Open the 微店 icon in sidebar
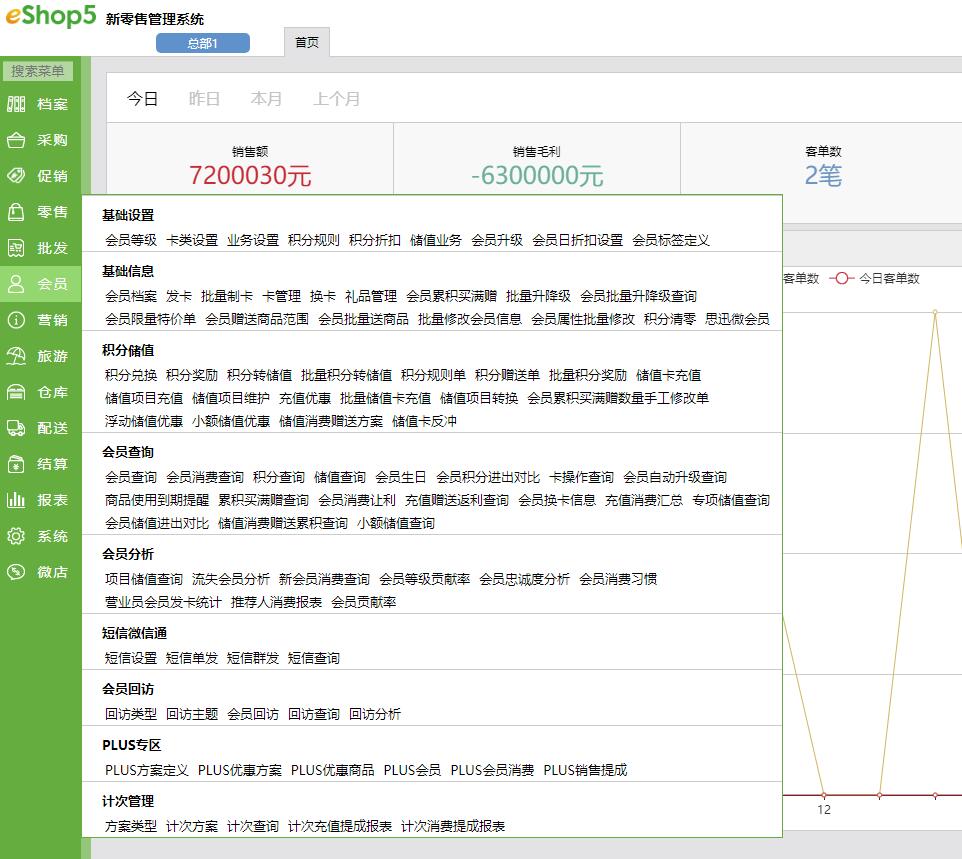The image size is (962, 859). [16, 572]
